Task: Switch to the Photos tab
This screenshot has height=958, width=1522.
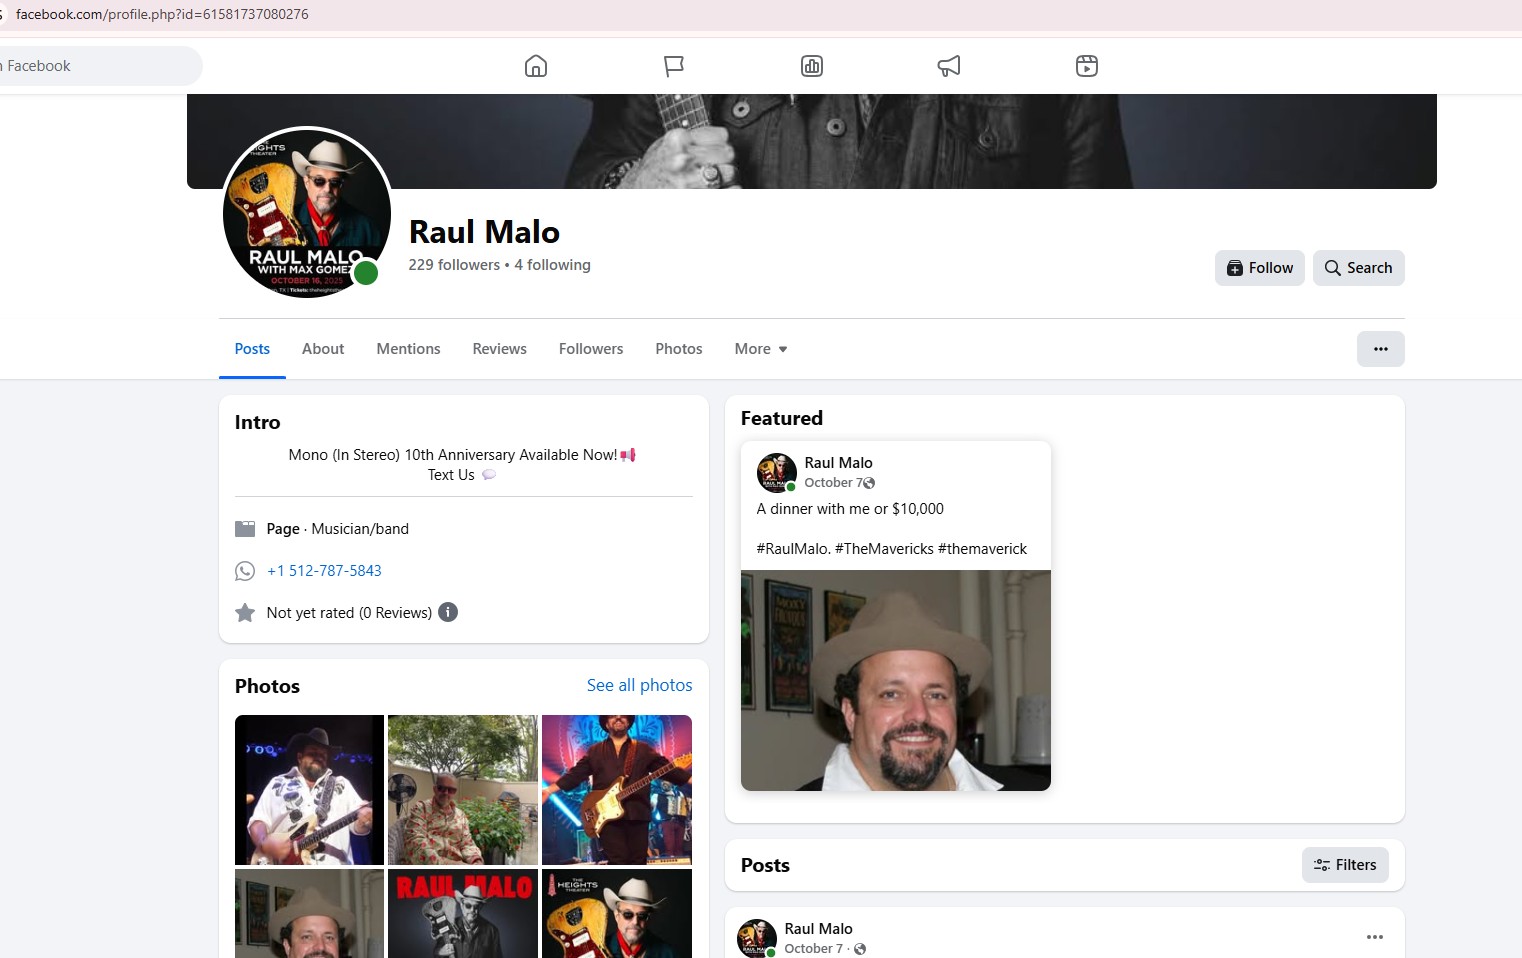Action: pyautogui.click(x=679, y=349)
